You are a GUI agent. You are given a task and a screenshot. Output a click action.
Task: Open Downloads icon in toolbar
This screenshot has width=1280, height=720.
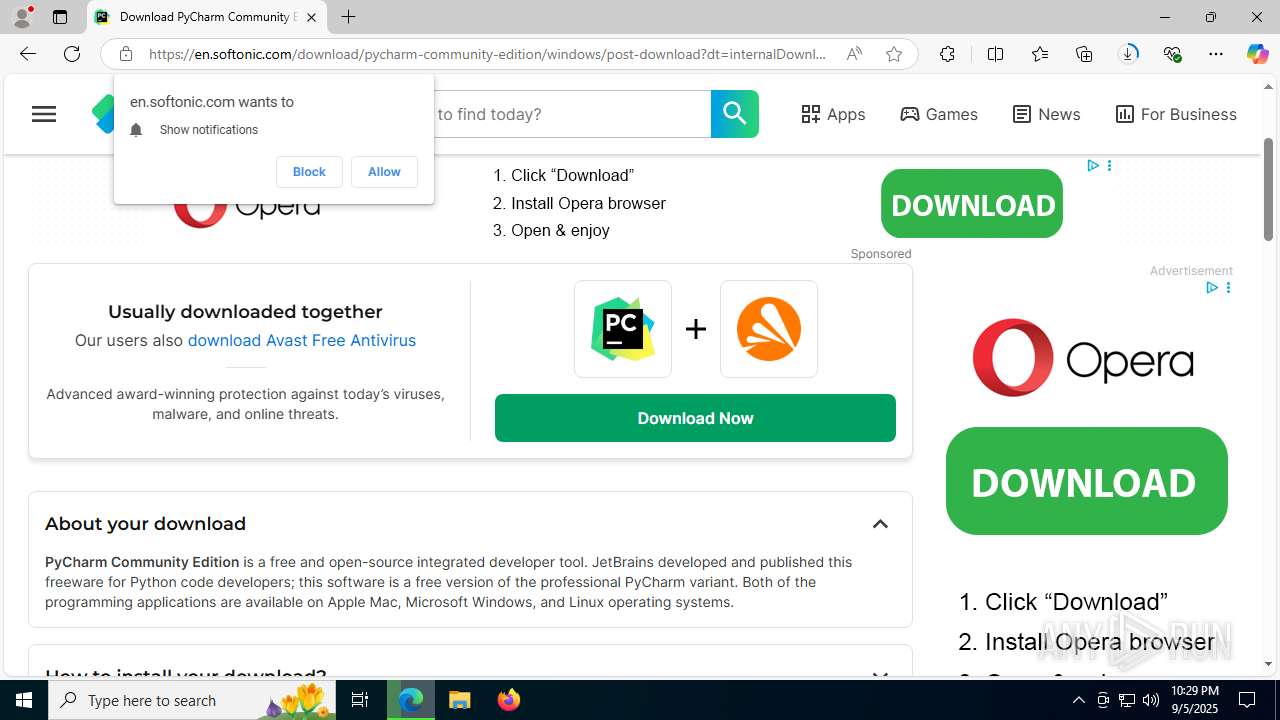click(1128, 54)
